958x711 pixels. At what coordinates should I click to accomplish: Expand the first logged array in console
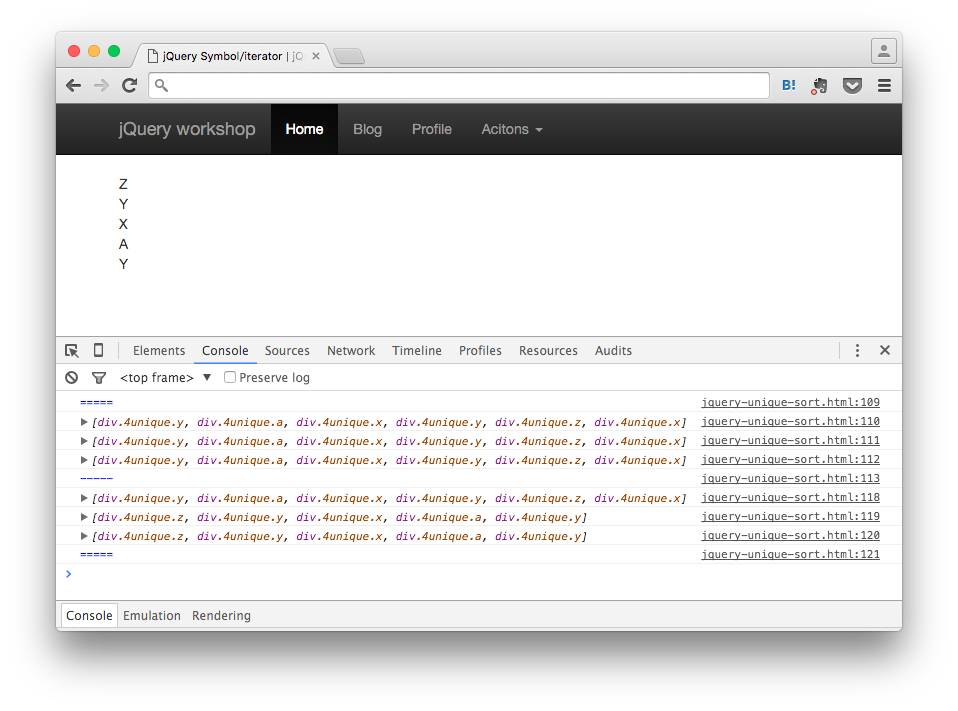coord(84,421)
